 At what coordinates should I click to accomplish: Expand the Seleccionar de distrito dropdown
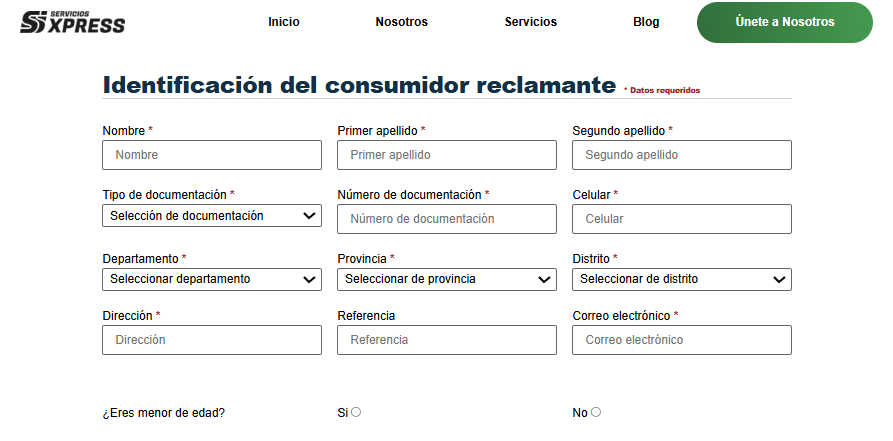point(682,279)
